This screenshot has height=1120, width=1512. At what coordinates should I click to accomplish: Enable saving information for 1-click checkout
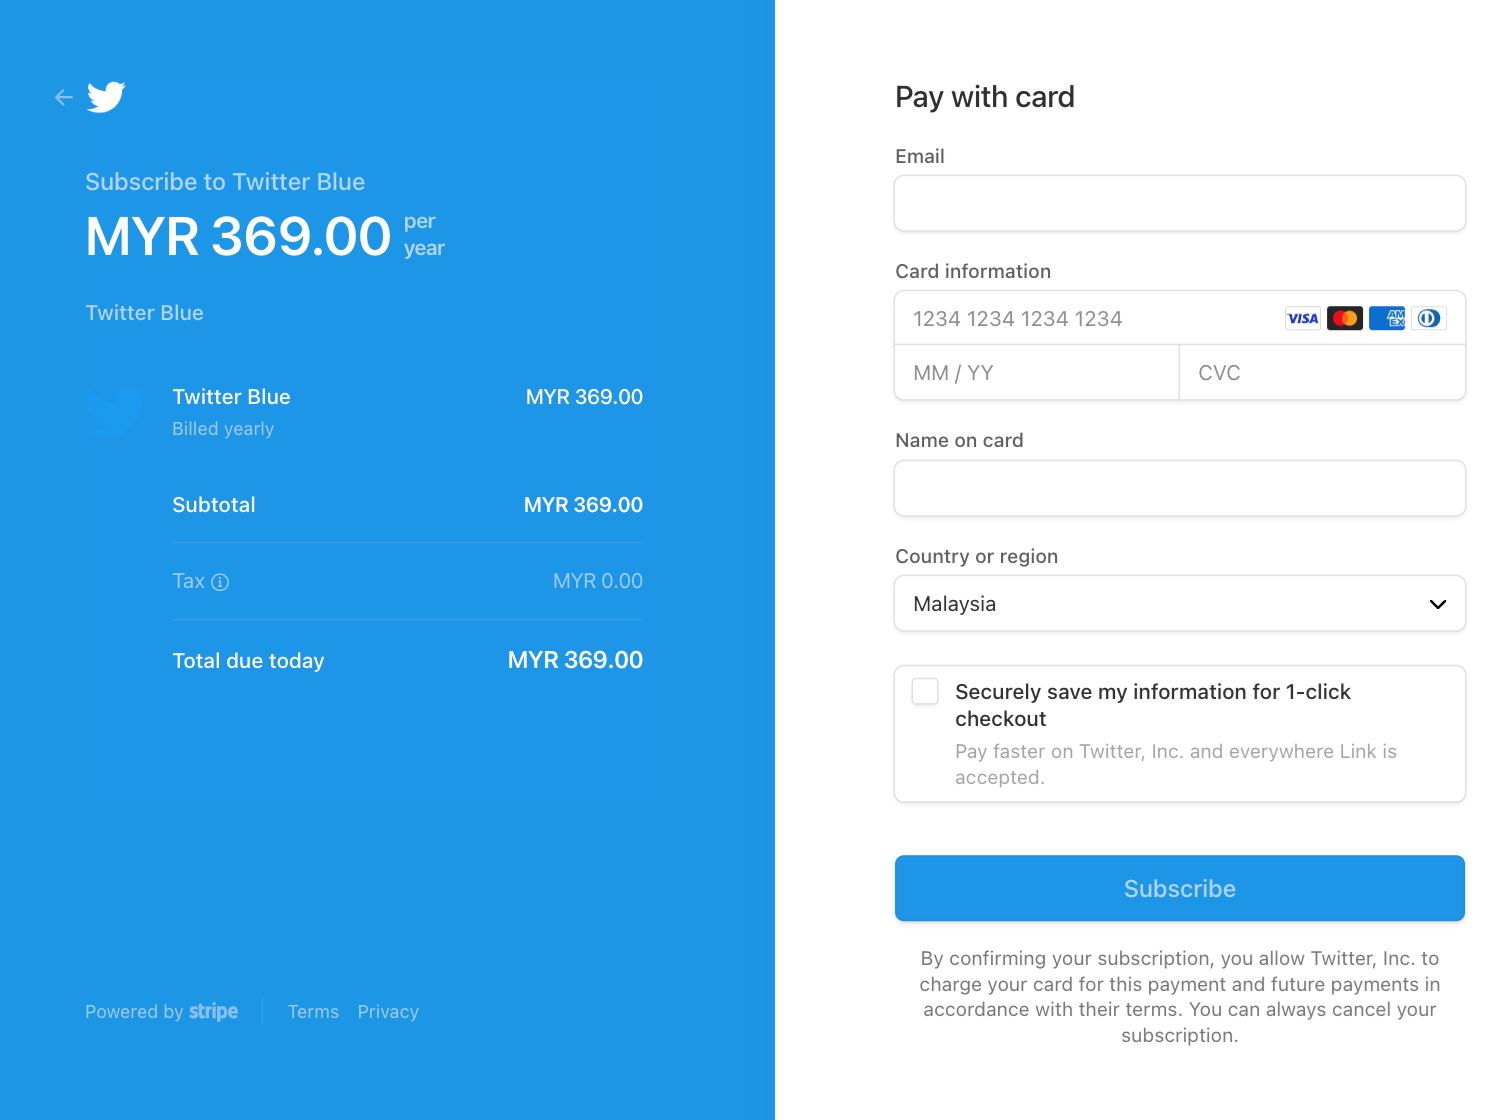[924, 691]
